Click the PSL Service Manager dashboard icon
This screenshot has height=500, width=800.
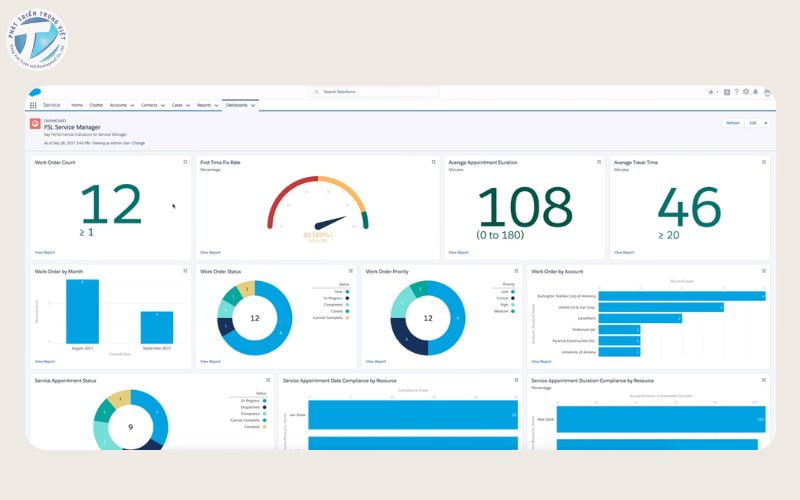[35, 124]
